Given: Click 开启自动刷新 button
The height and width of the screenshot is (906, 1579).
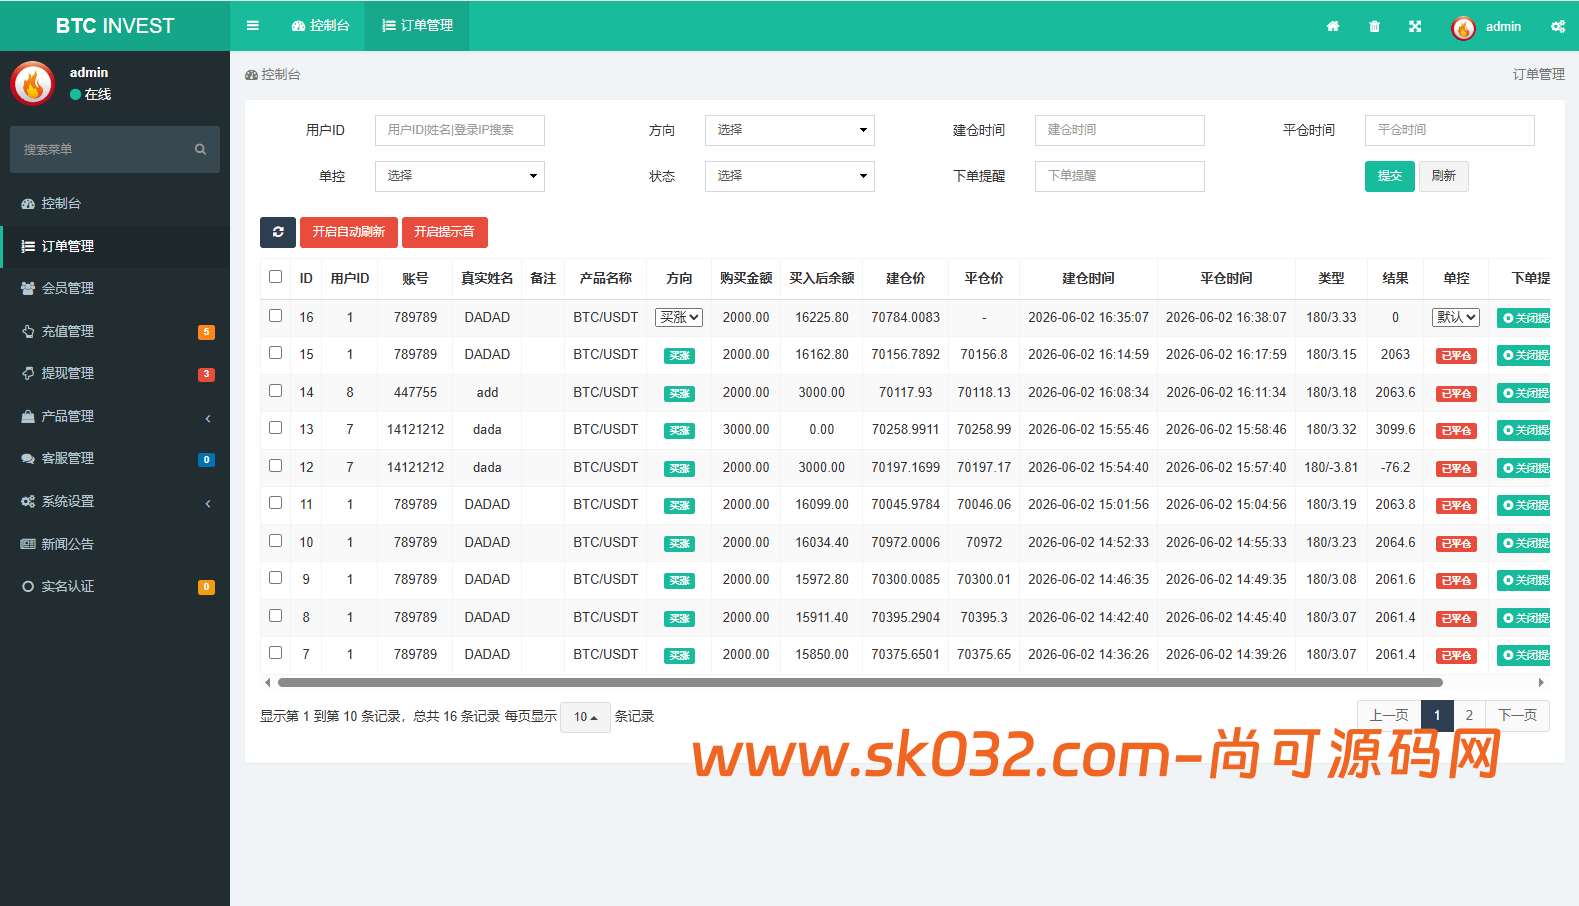Looking at the screenshot, I should 349,232.
